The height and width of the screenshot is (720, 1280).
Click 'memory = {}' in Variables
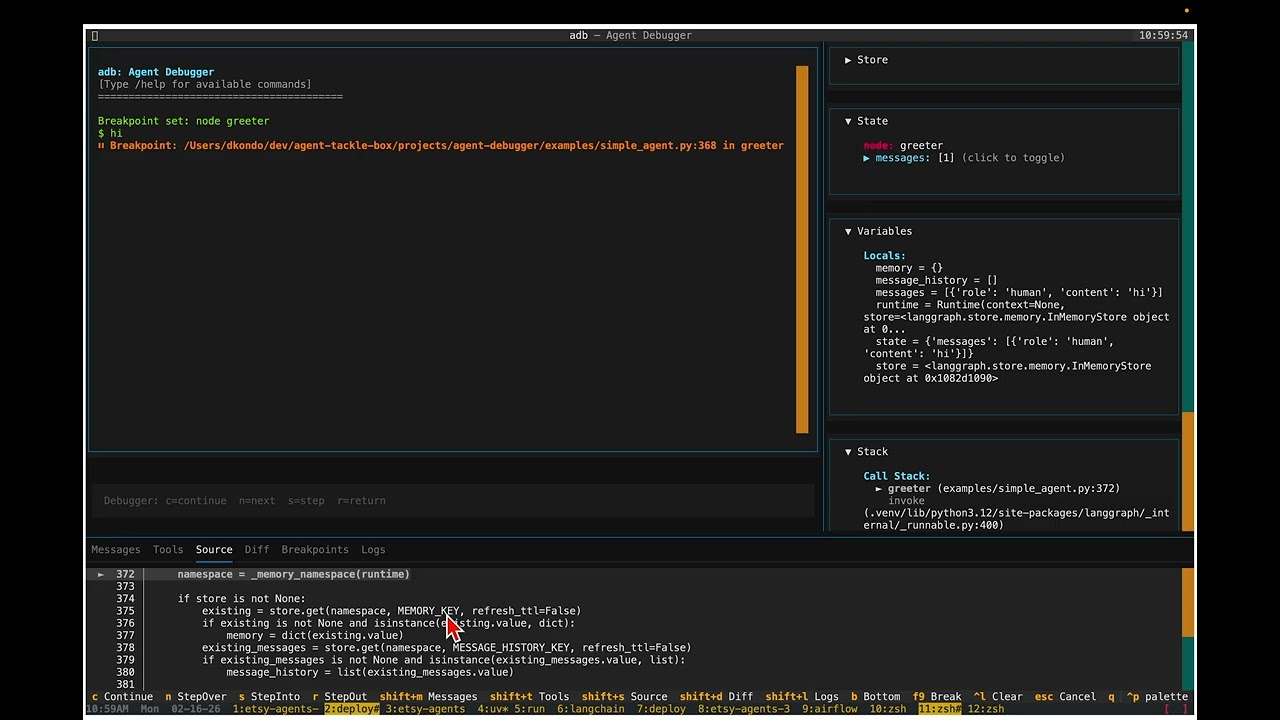click(x=909, y=268)
